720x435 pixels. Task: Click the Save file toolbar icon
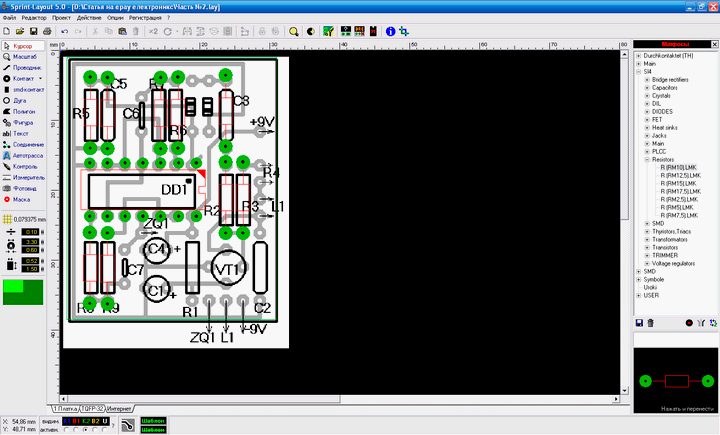click(33, 31)
